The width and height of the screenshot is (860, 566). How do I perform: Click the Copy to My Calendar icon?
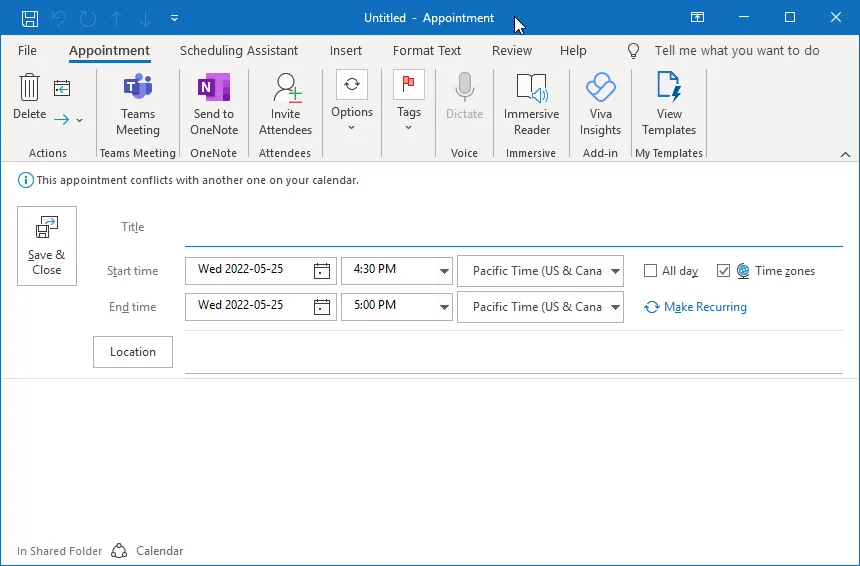(x=62, y=88)
